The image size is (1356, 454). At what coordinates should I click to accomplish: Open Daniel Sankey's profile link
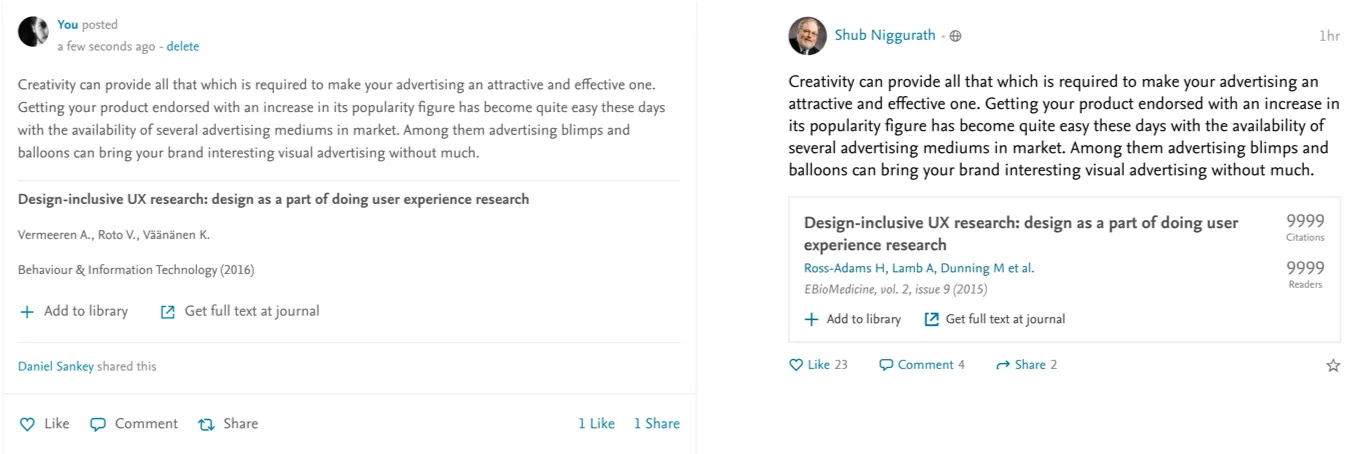coord(56,366)
